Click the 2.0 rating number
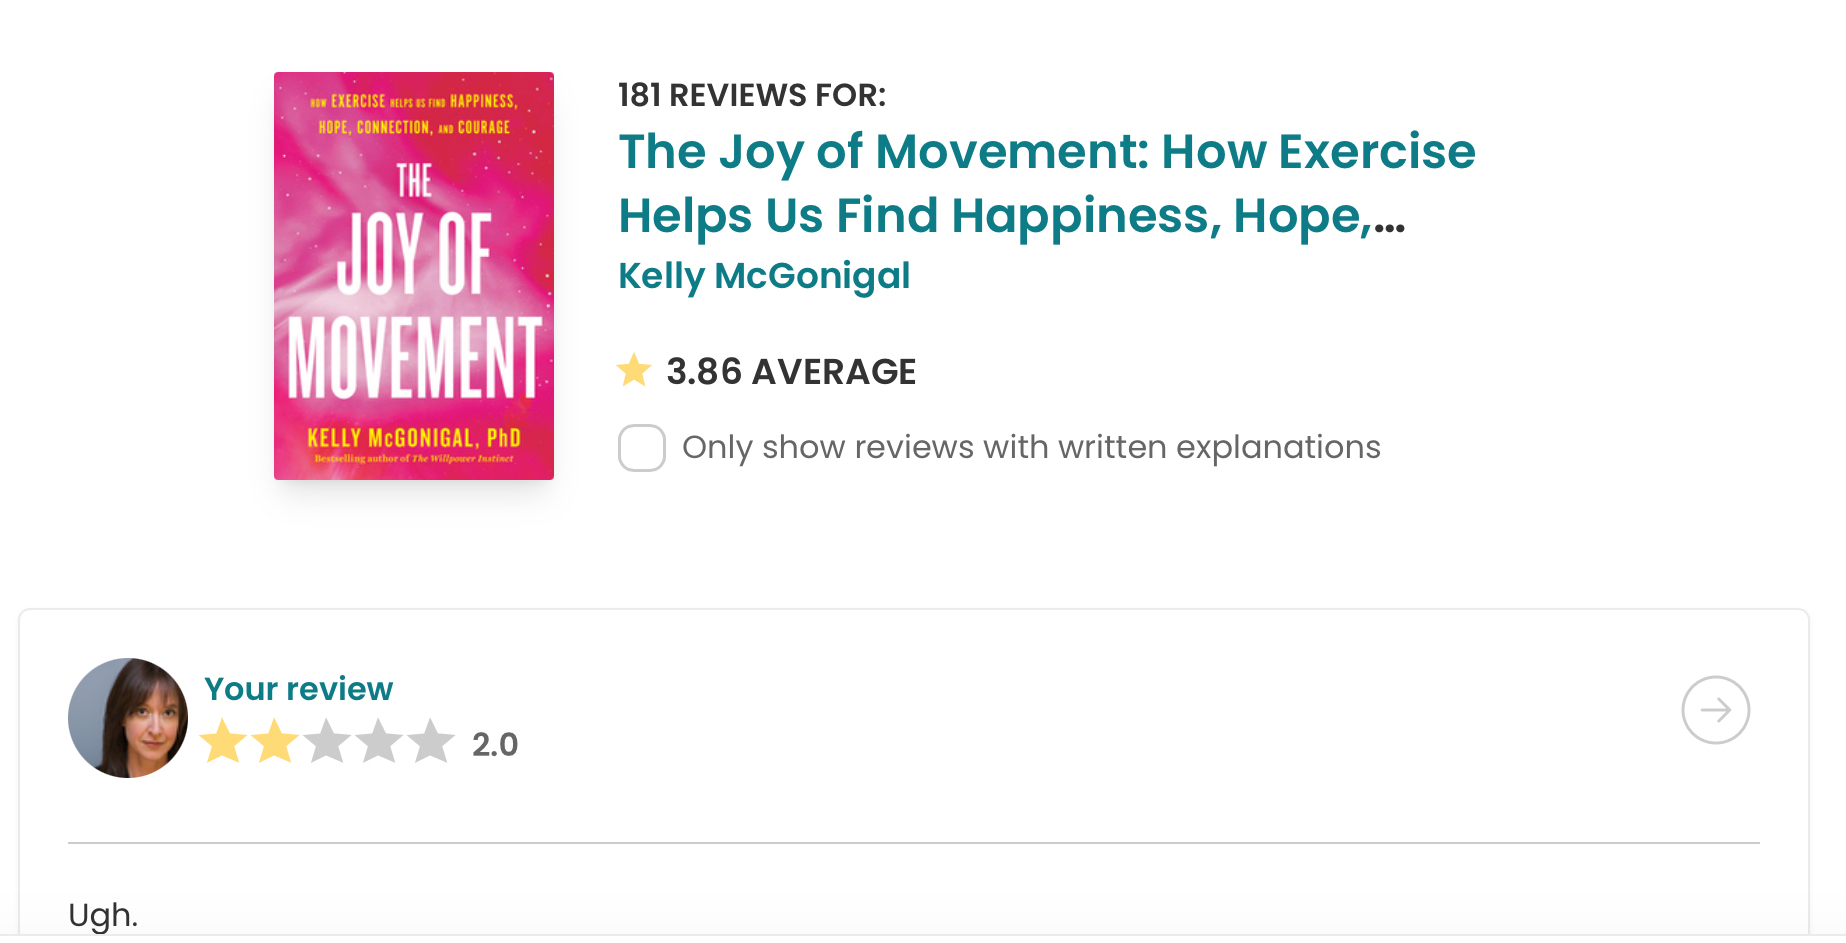1846x943 pixels. (495, 745)
